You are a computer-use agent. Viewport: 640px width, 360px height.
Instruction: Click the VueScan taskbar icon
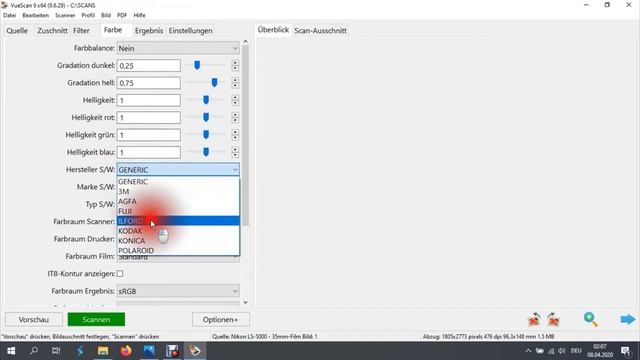195,351
